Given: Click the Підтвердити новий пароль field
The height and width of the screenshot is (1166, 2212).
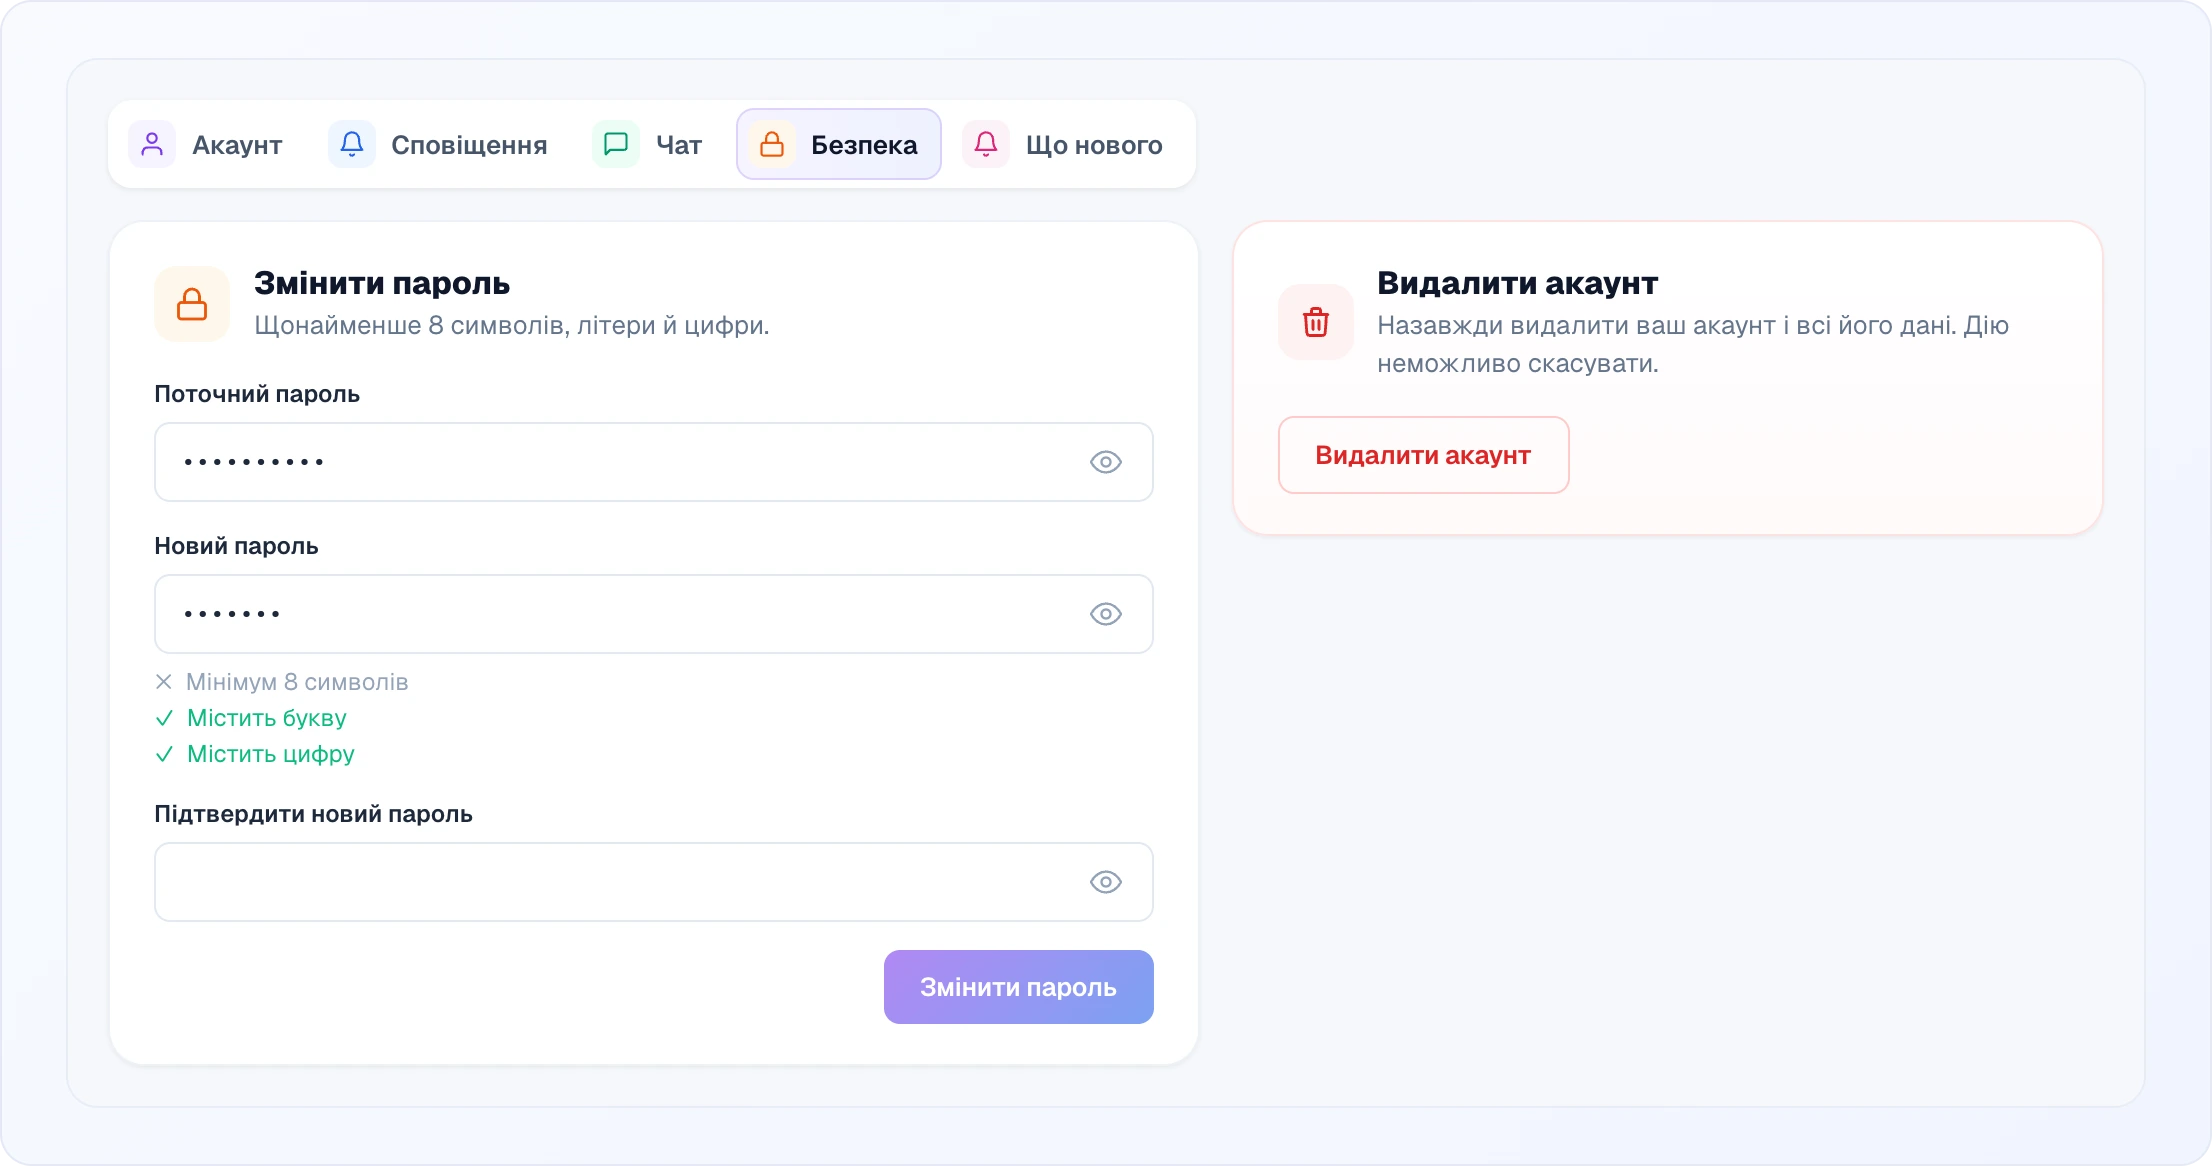Looking at the screenshot, I should click(x=654, y=882).
